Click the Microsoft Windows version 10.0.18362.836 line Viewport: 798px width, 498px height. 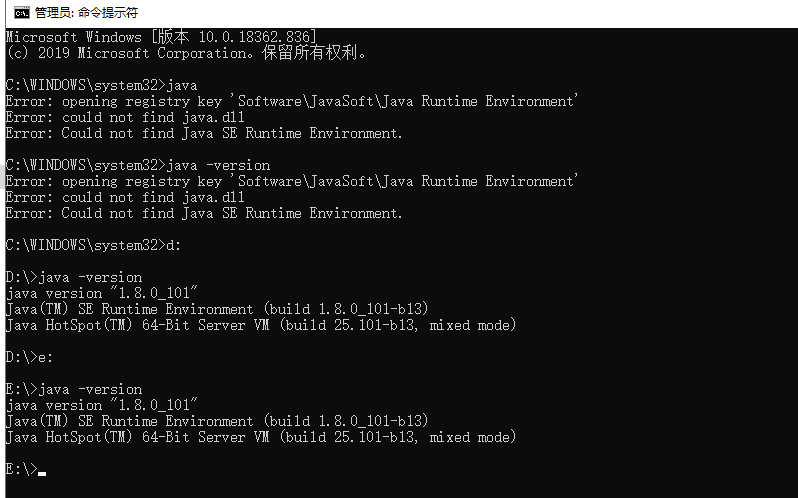[x=161, y=37]
